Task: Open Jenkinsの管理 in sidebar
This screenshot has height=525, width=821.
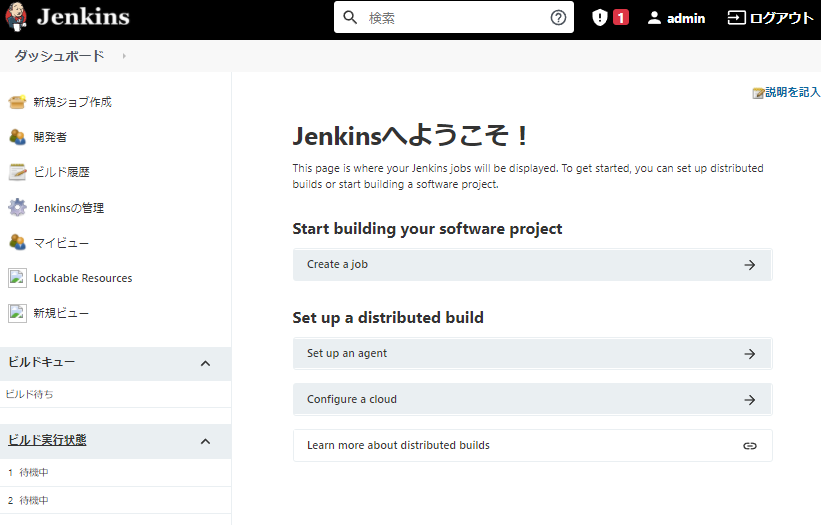Action: click(x=69, y=208)
